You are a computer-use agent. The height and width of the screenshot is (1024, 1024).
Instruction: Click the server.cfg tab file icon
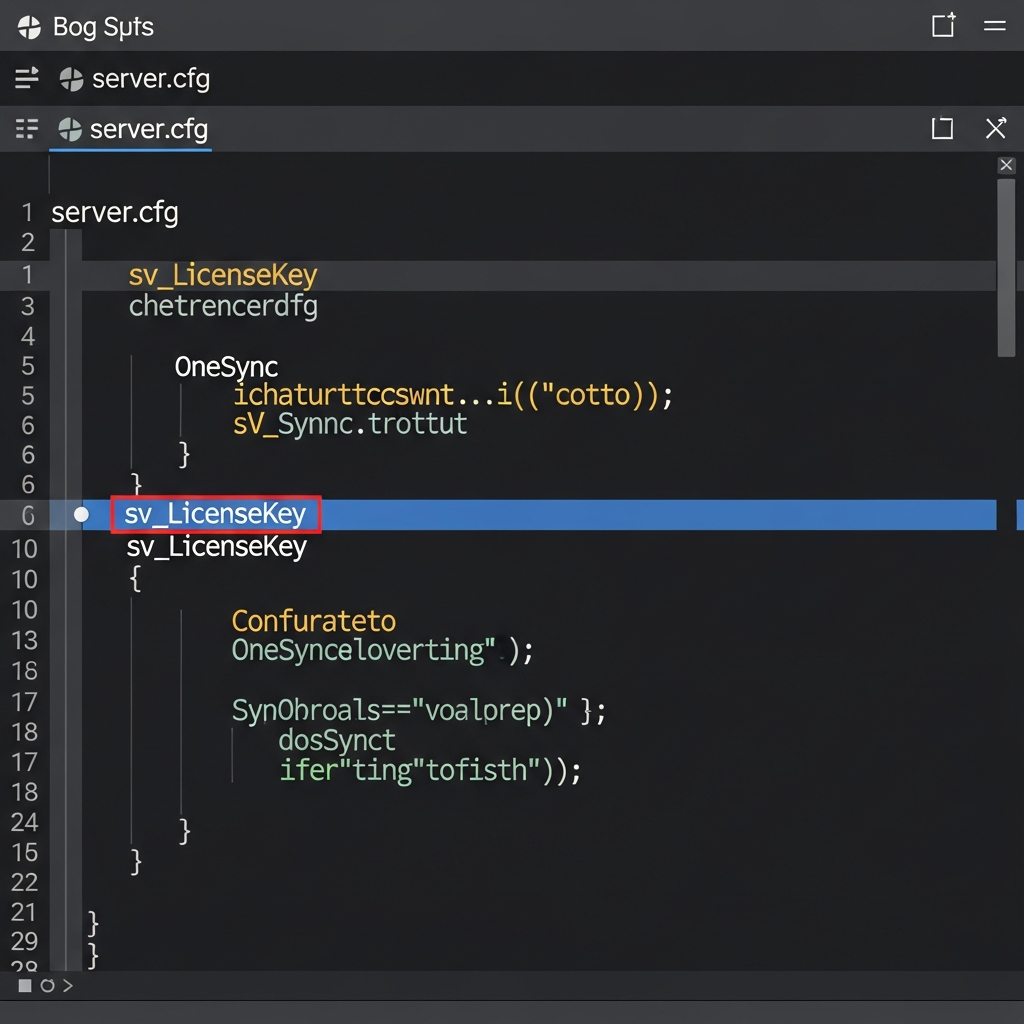point(70,129)
